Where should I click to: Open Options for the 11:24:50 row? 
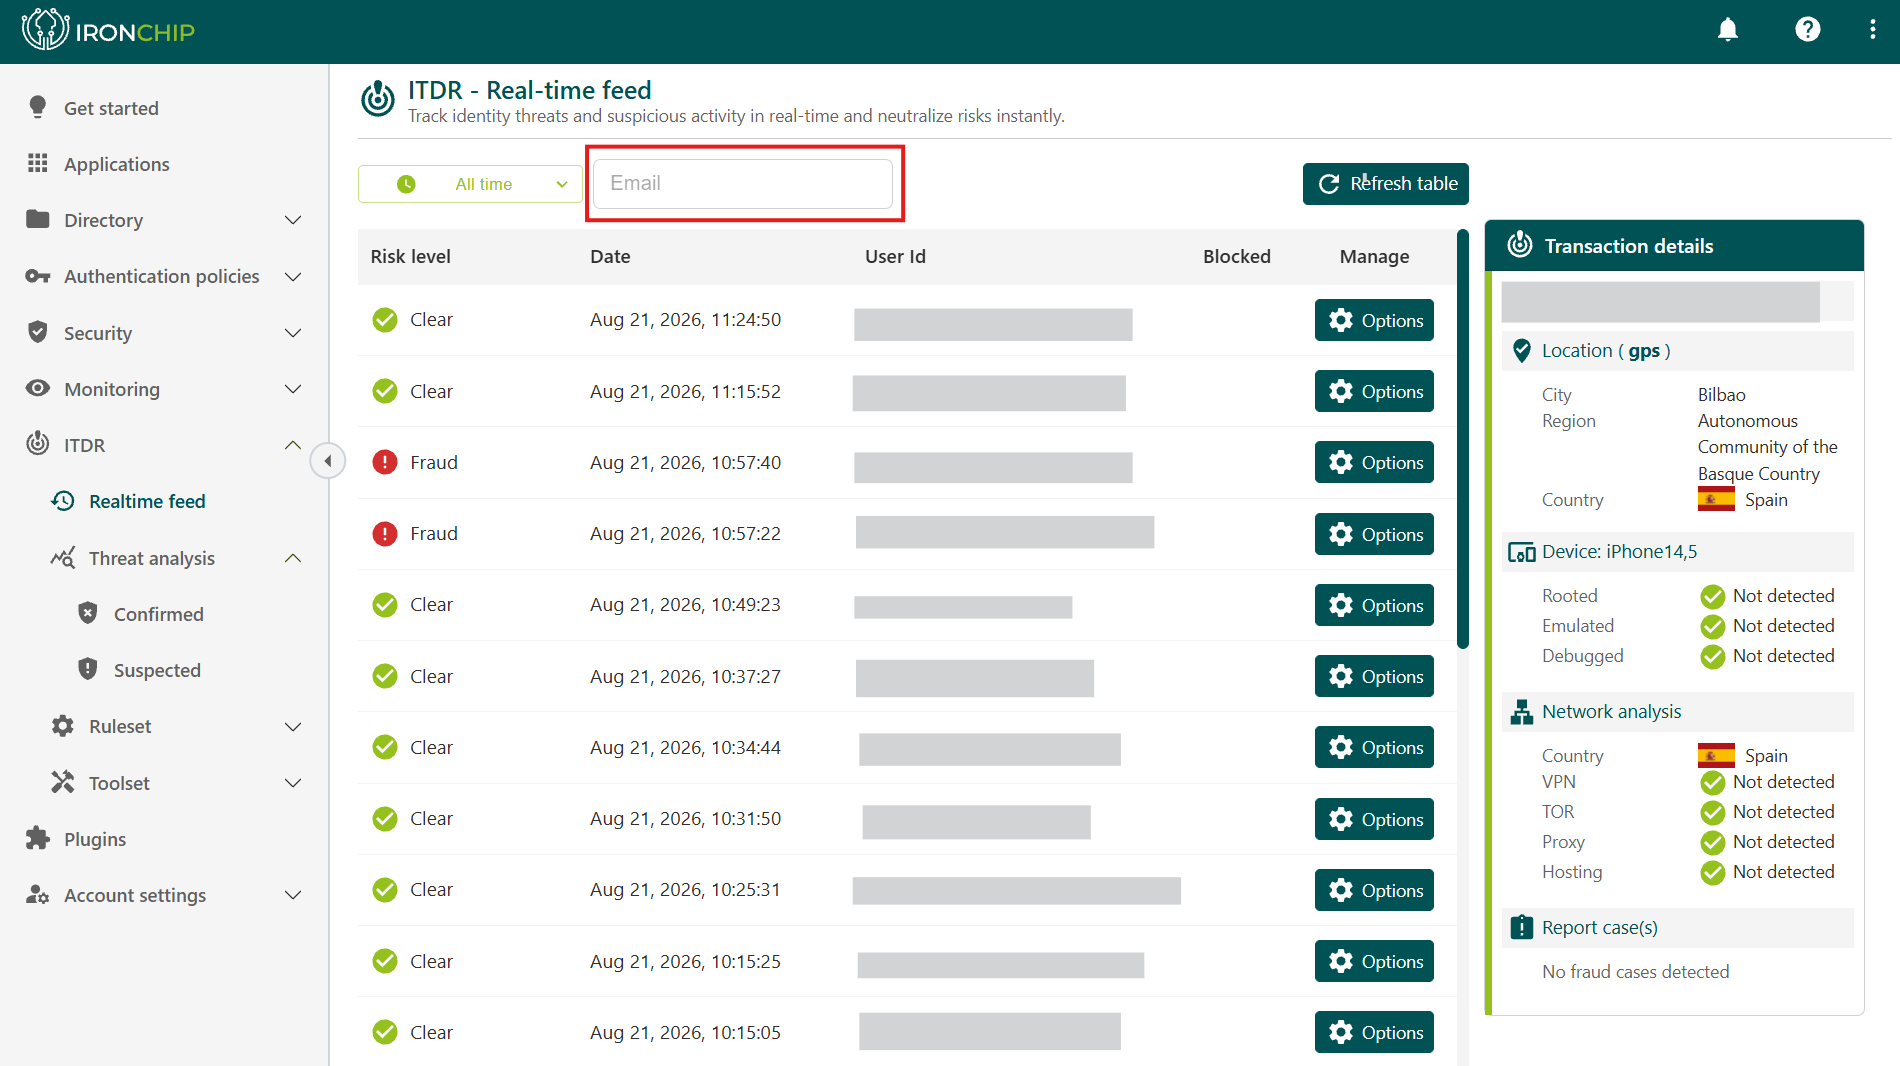pyautogui.click(x=1374, y=320)
